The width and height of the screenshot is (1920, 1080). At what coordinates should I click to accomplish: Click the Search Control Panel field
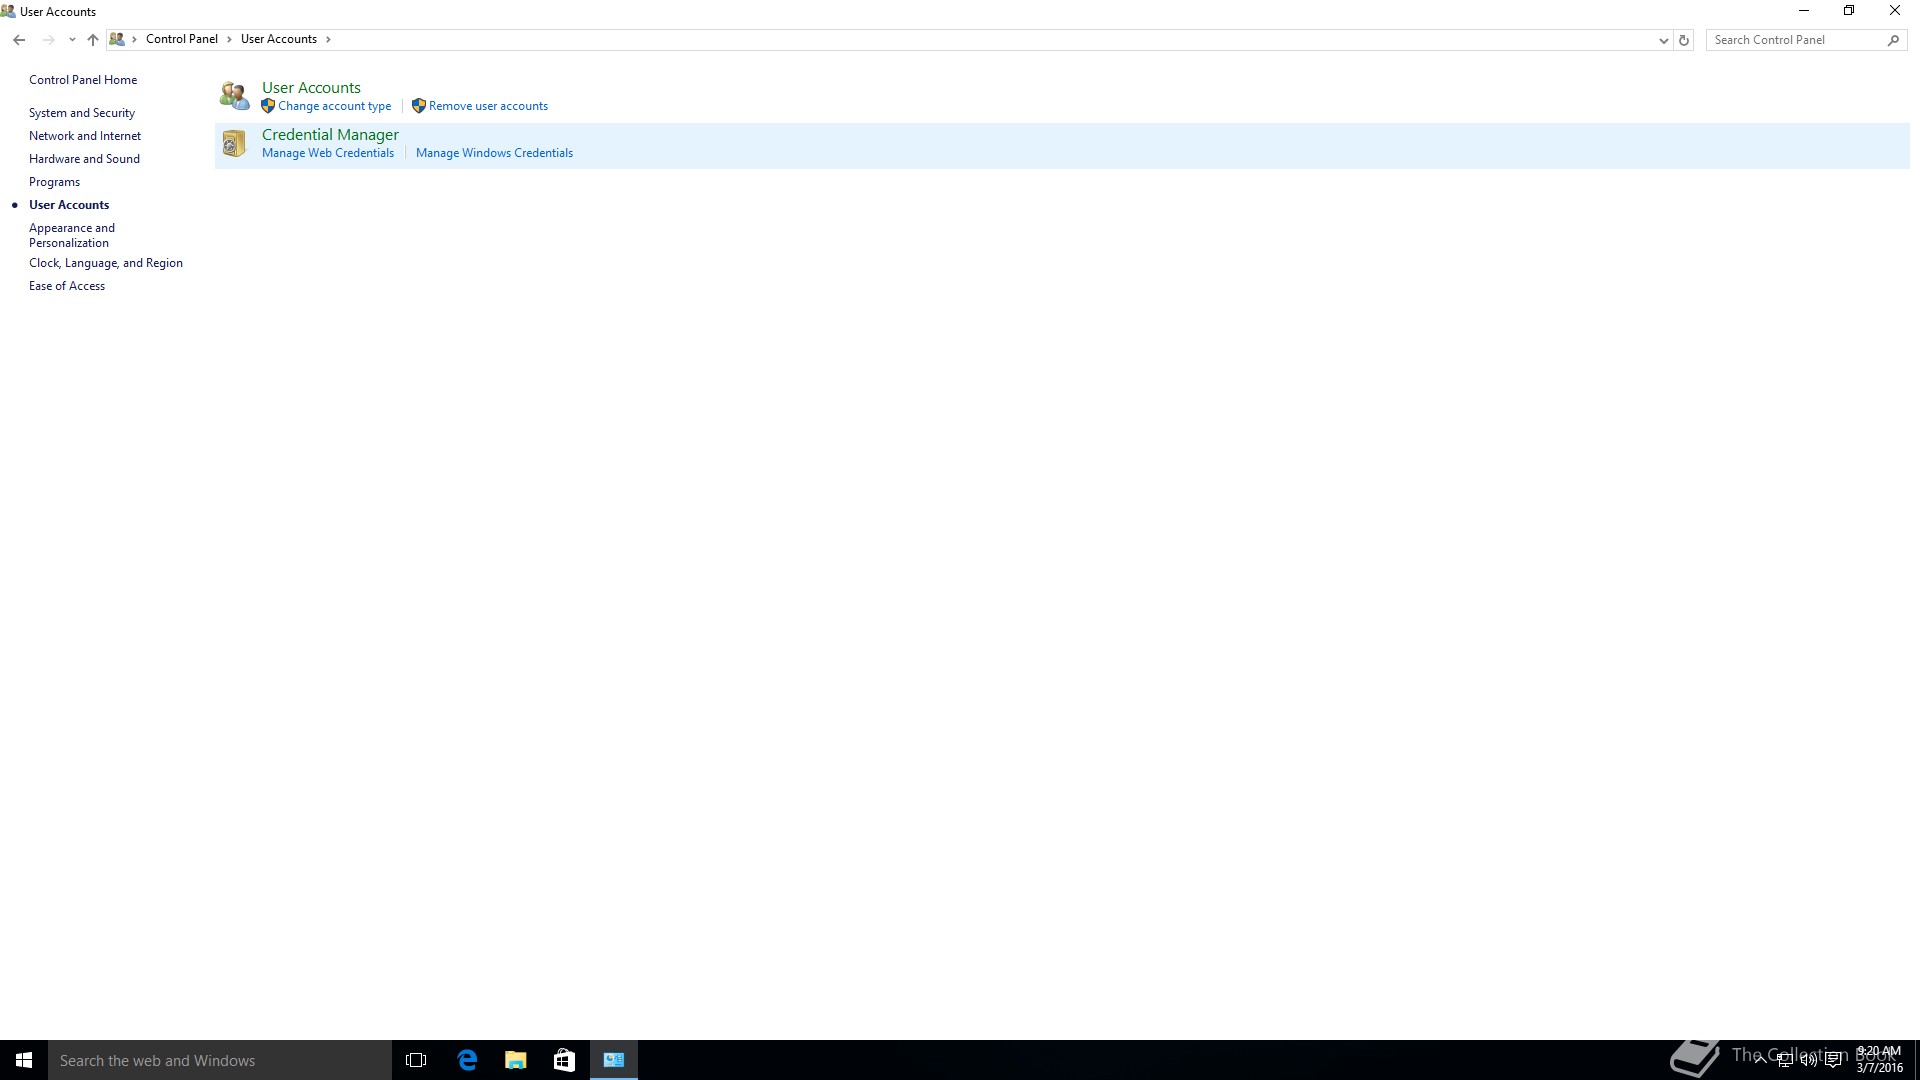coord(1795,40)
